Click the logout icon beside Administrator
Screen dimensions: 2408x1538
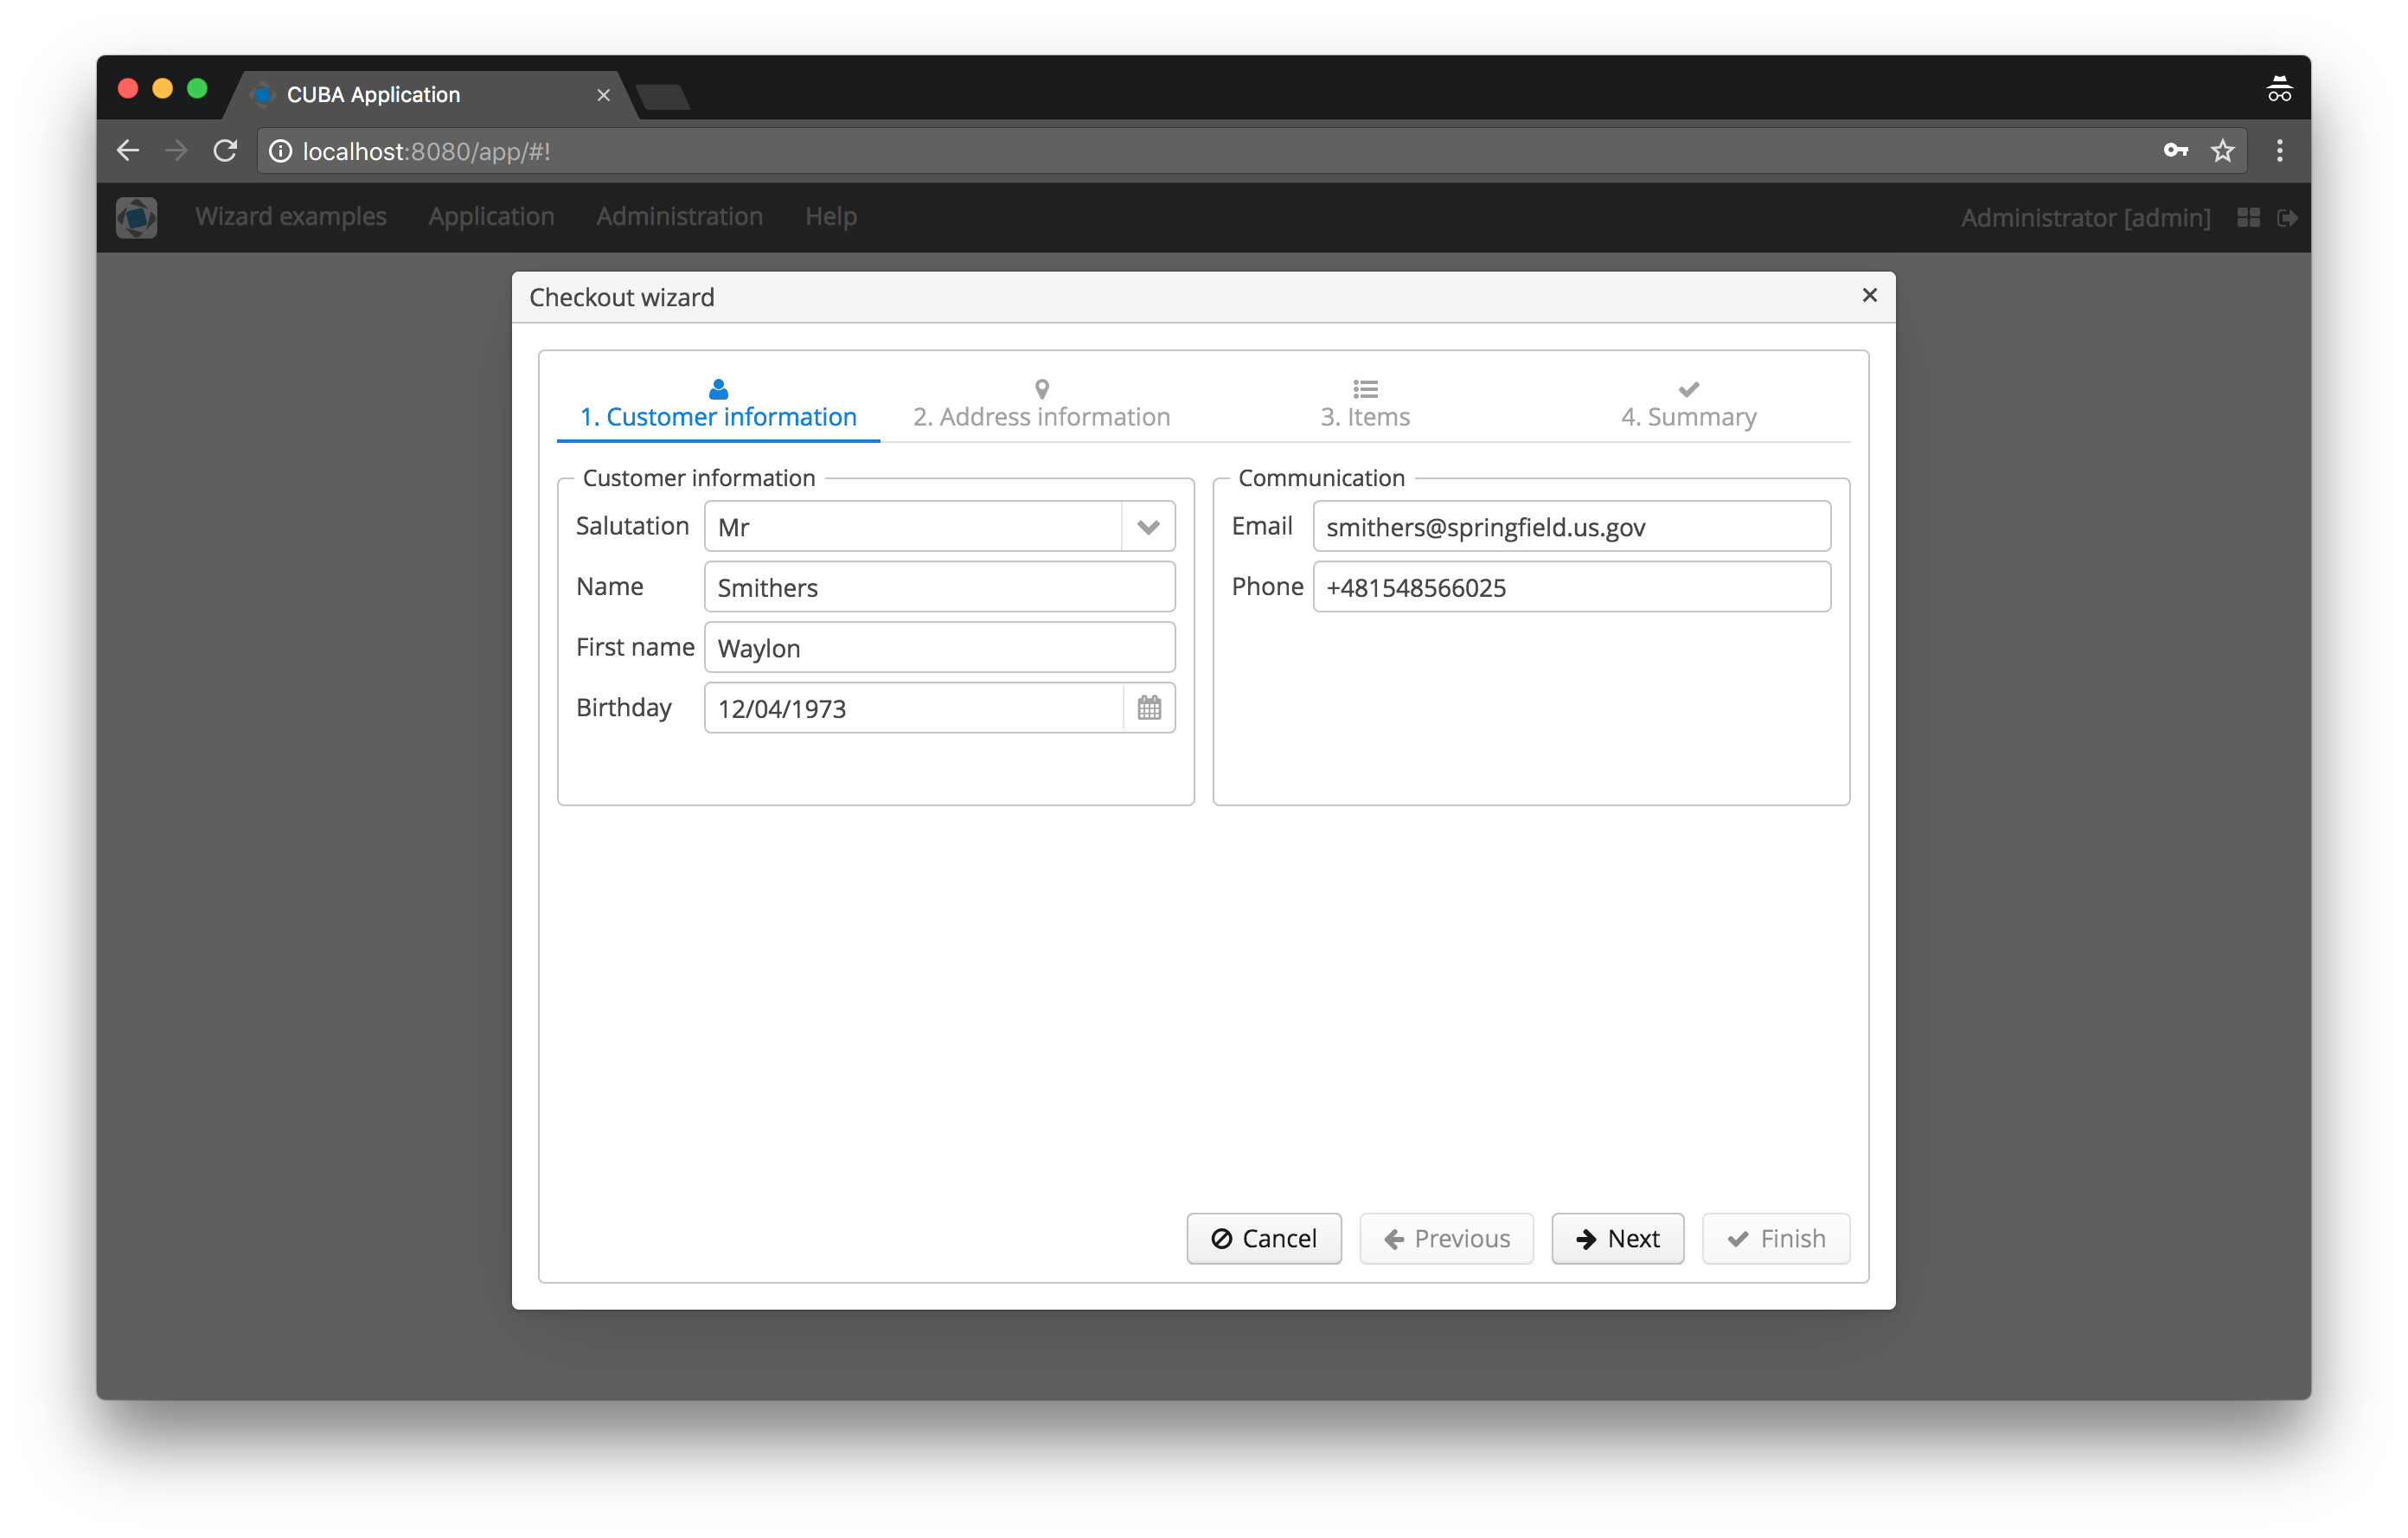click(2287, 218)
